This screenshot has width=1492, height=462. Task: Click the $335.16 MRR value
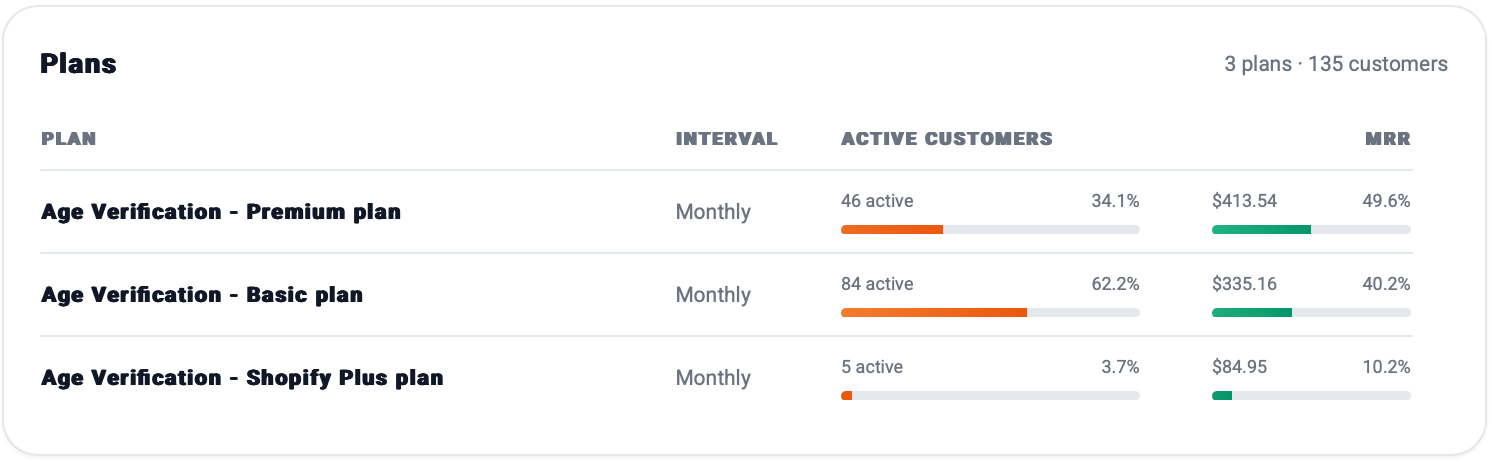1244,284
